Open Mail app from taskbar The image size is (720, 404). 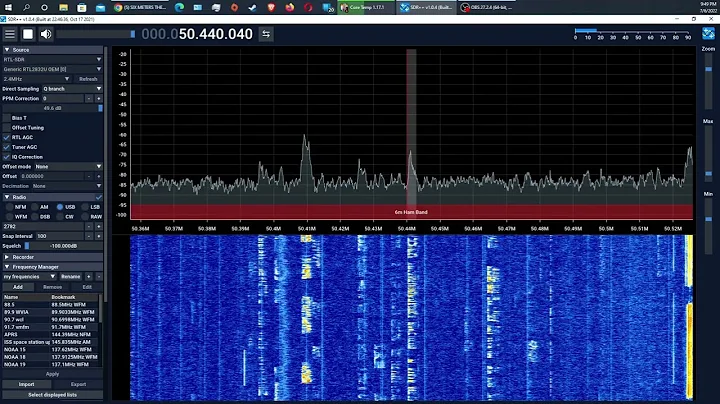[100, 7]
